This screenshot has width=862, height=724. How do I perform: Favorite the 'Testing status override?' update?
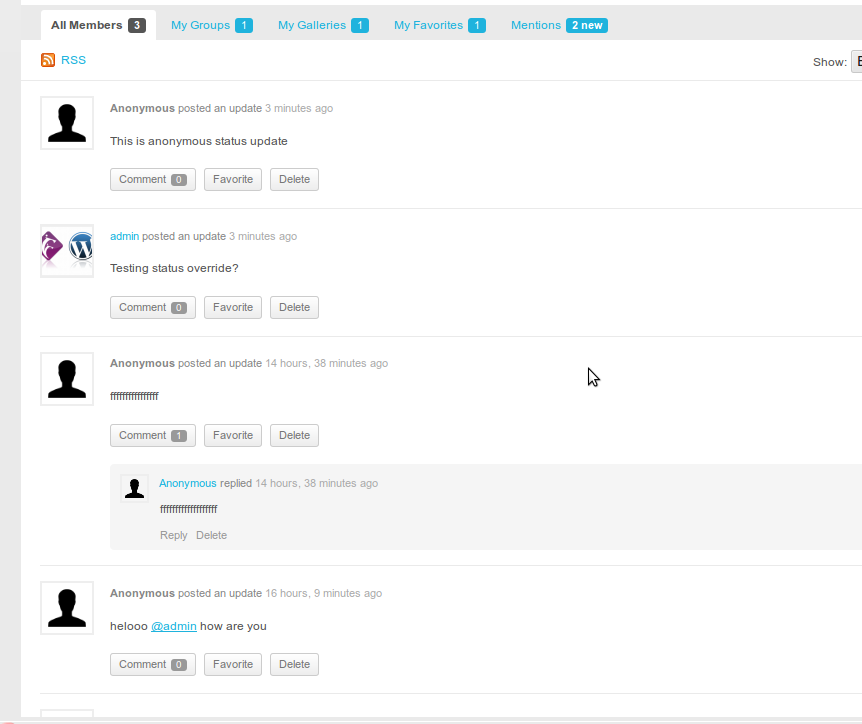(232, 307)
